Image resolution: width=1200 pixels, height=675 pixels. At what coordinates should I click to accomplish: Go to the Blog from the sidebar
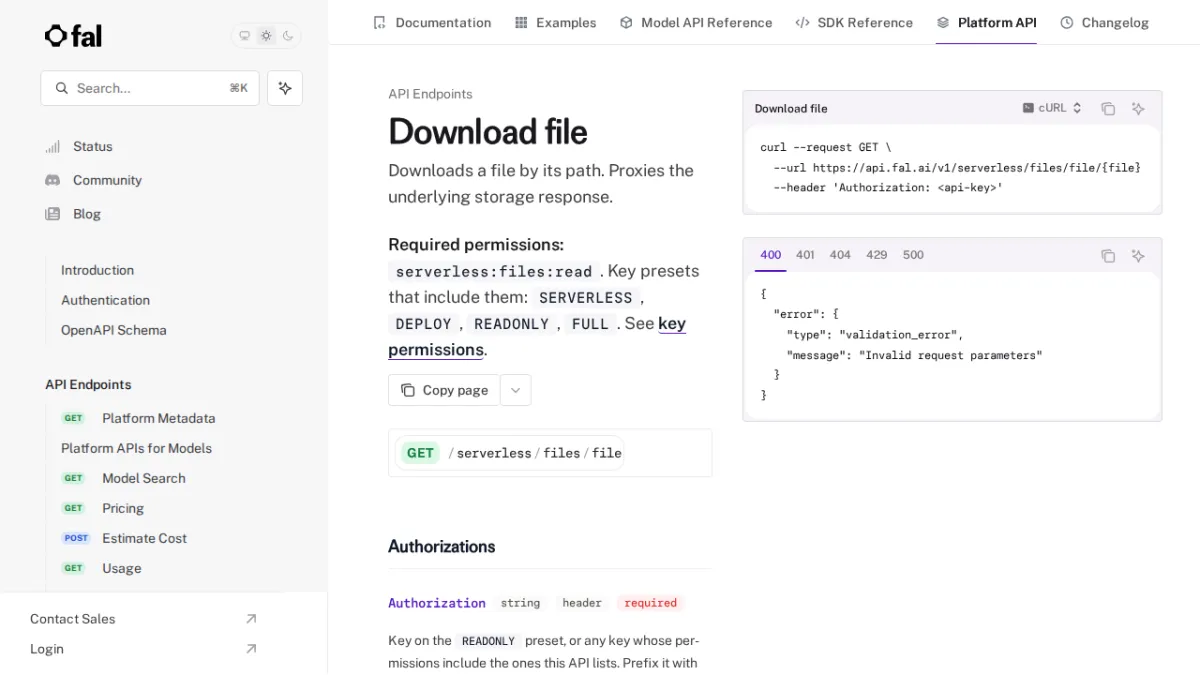pyautogui.click(x=73, y=214)
